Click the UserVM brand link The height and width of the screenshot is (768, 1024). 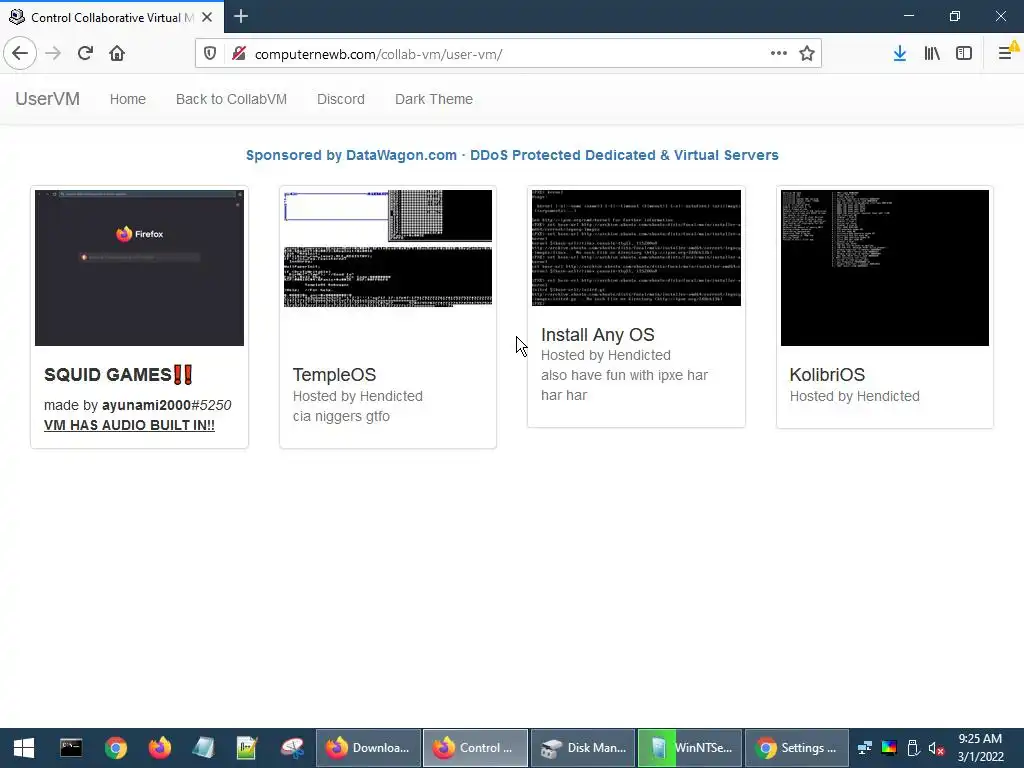48,99
